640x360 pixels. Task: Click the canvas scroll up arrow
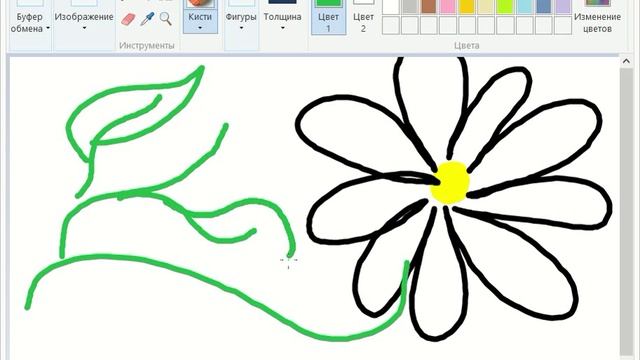click(x=626, y=62)
